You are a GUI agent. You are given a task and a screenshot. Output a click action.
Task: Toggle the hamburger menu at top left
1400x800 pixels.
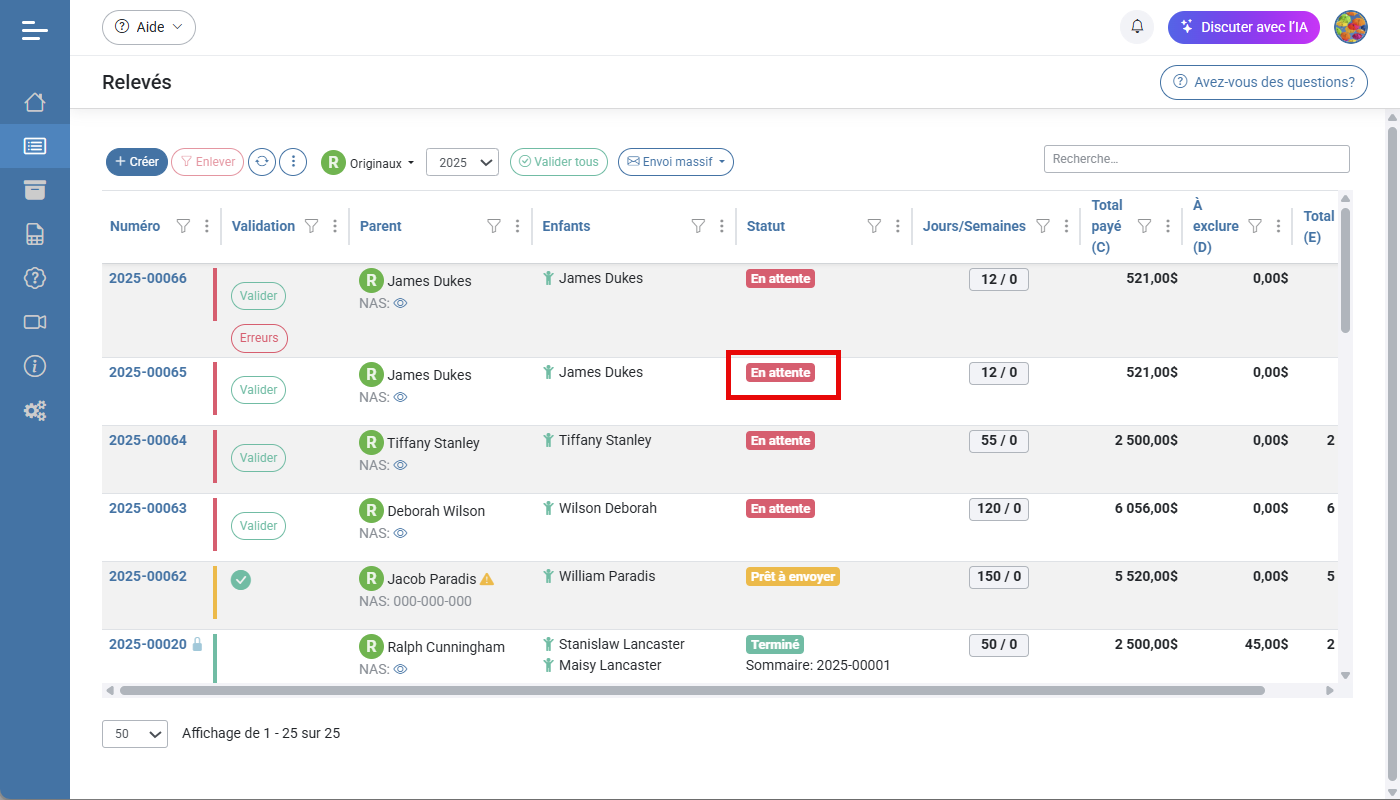coord(35,30)
